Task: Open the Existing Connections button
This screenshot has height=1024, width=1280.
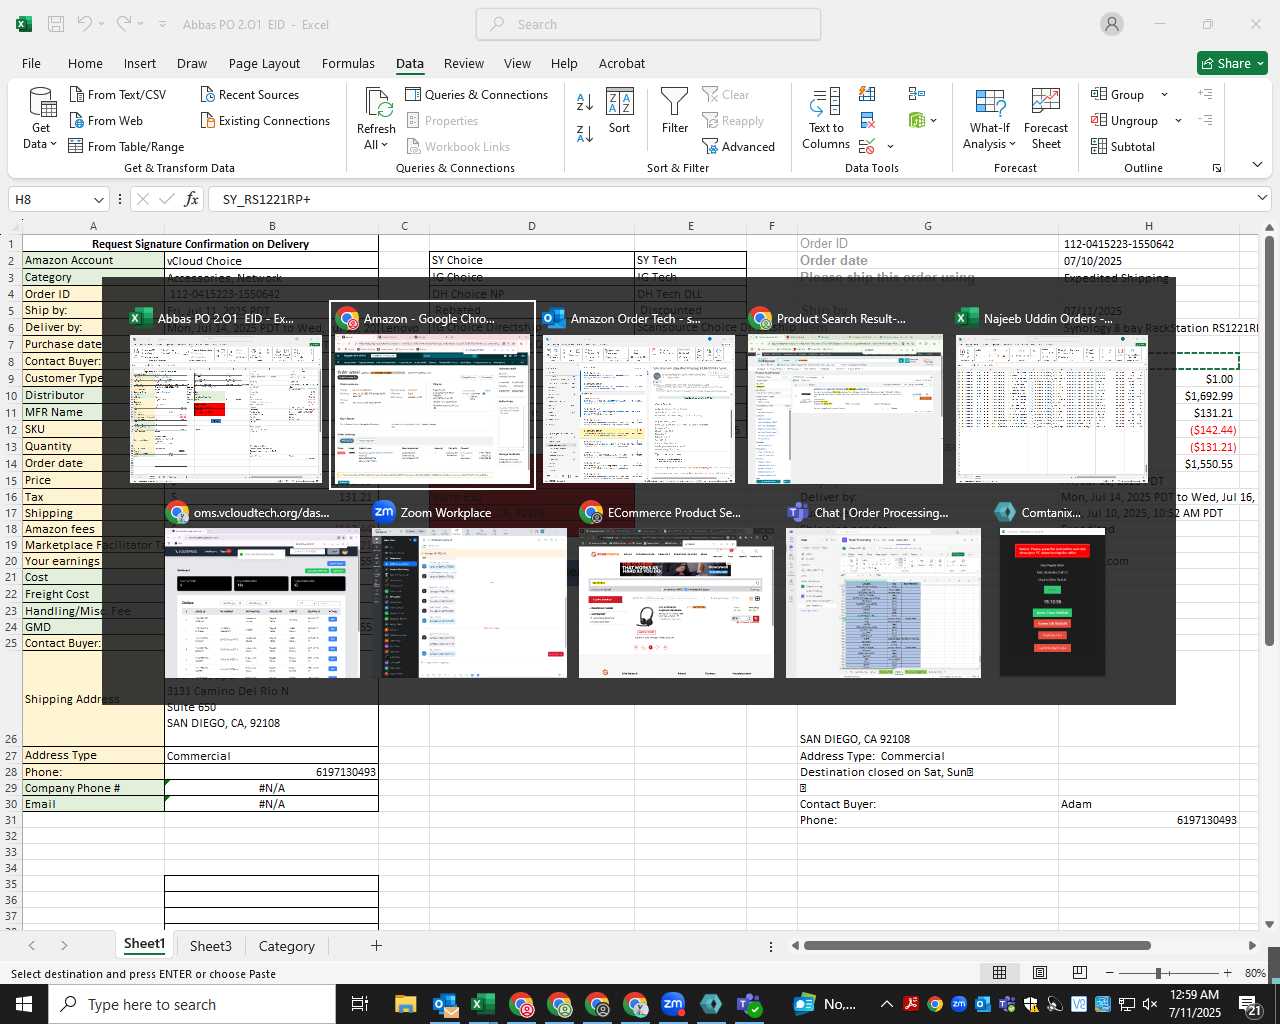Action: (265, 121)
